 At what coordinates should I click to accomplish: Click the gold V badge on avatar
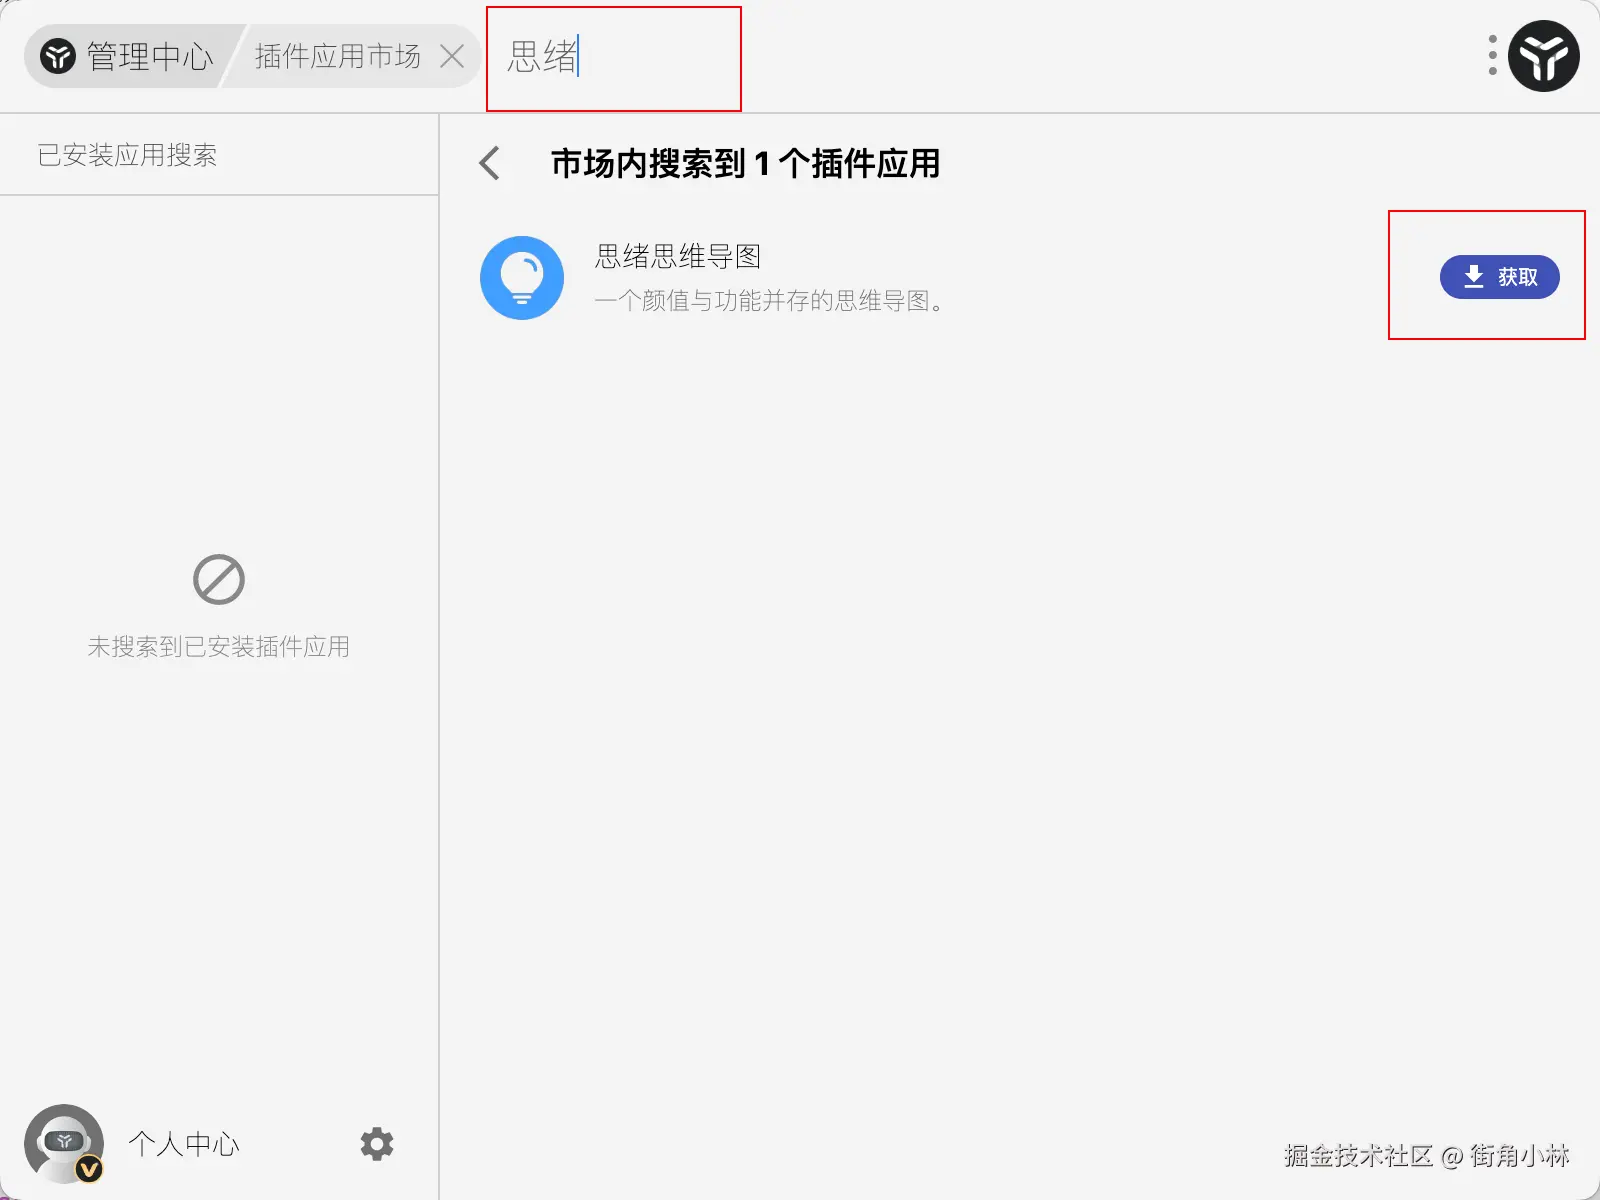click(x=89, y=1168)
